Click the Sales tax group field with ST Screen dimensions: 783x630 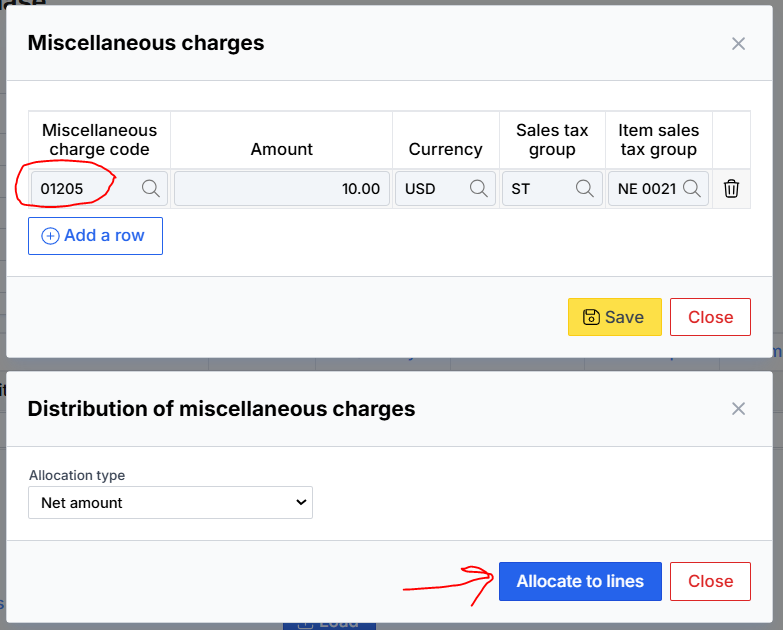pyautogui.click(x=535, y=188)
